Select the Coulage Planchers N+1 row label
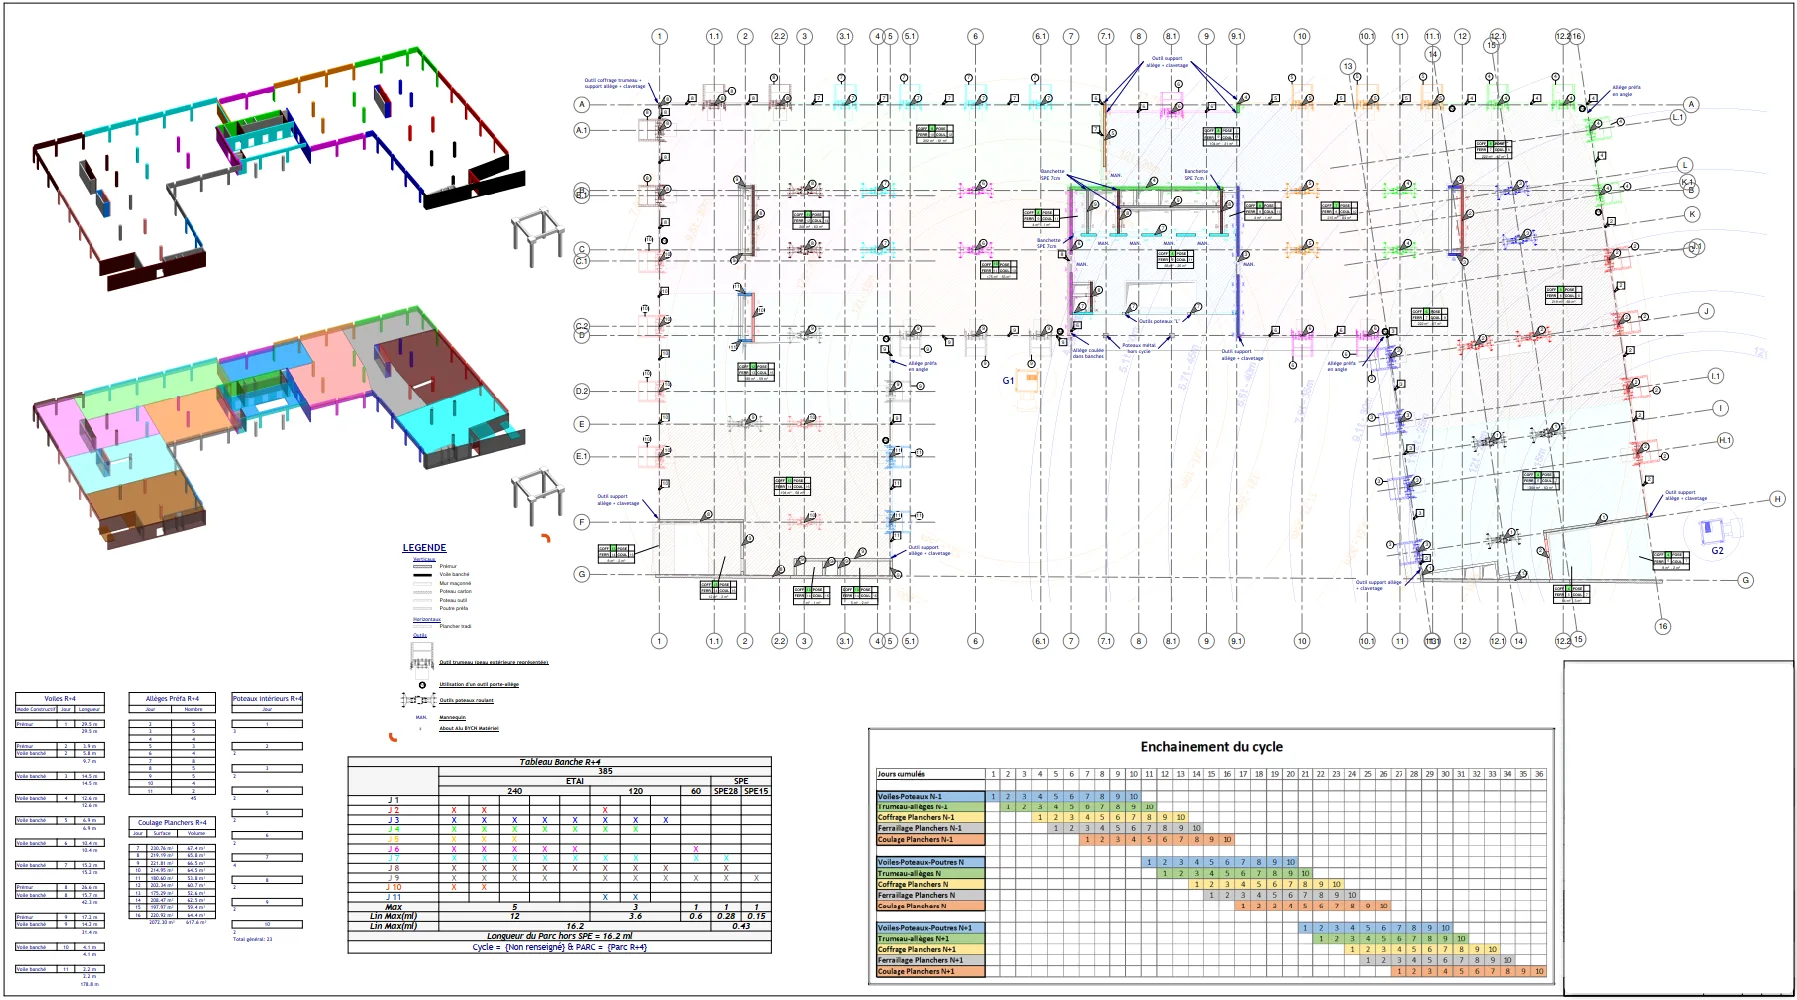This screenshot has height=1000, width=1797. [931, 971]
